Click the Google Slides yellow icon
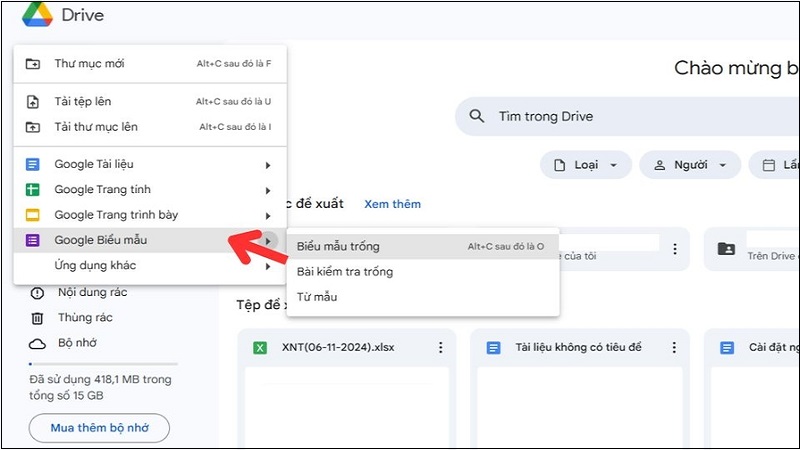 pos(33,215)
